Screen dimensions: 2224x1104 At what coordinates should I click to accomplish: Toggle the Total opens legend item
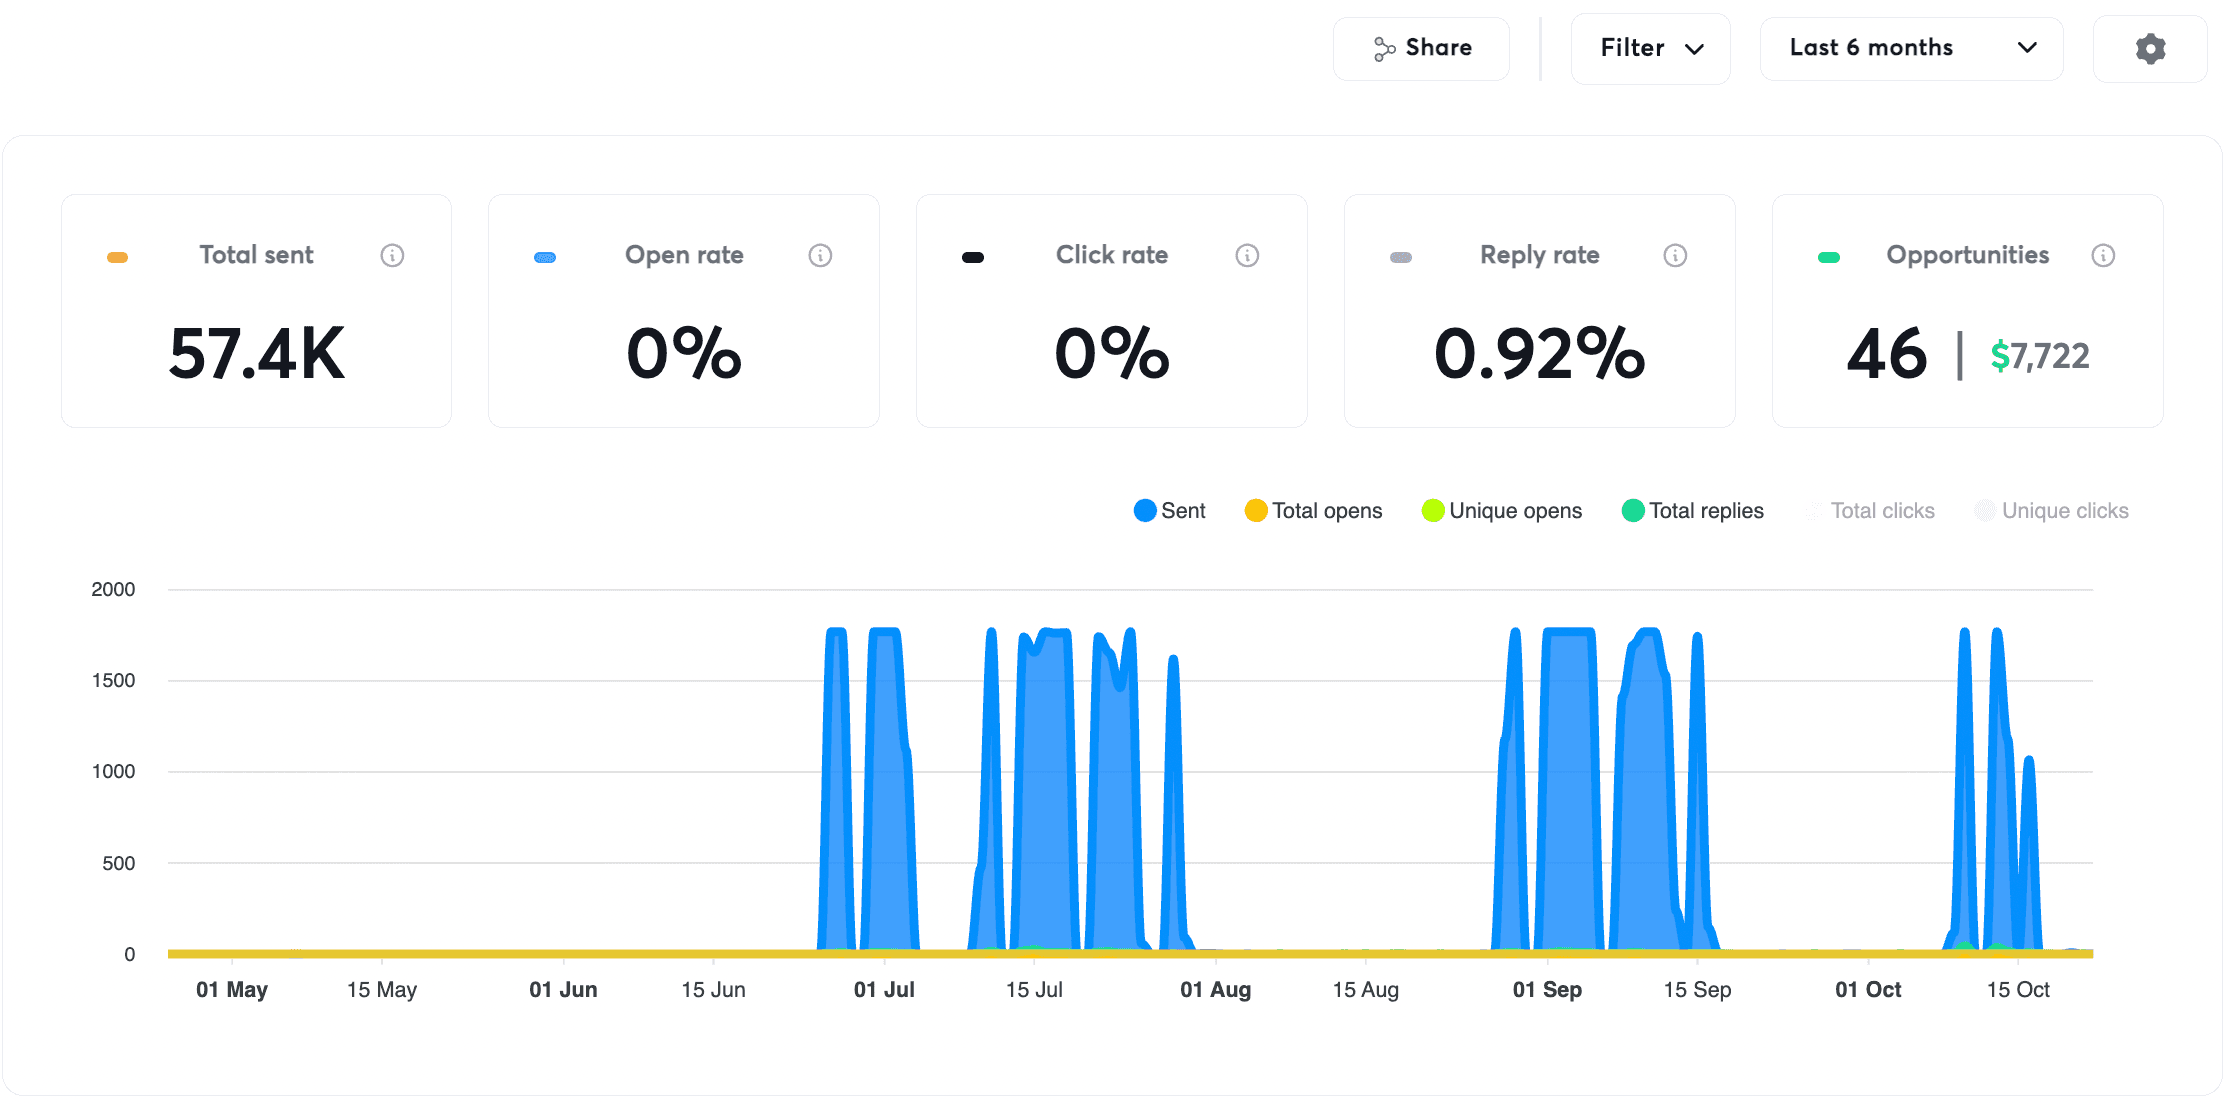pyautogui.click(x=1313, y=511)
